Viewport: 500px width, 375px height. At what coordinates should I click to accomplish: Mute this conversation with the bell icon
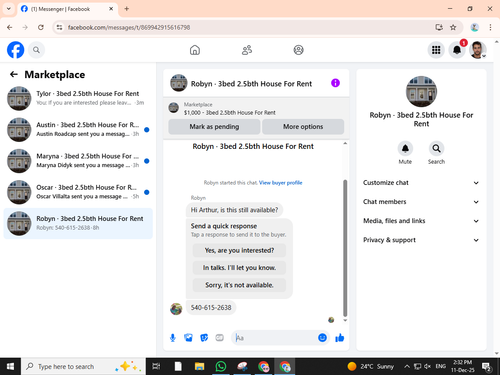[405, 148]
